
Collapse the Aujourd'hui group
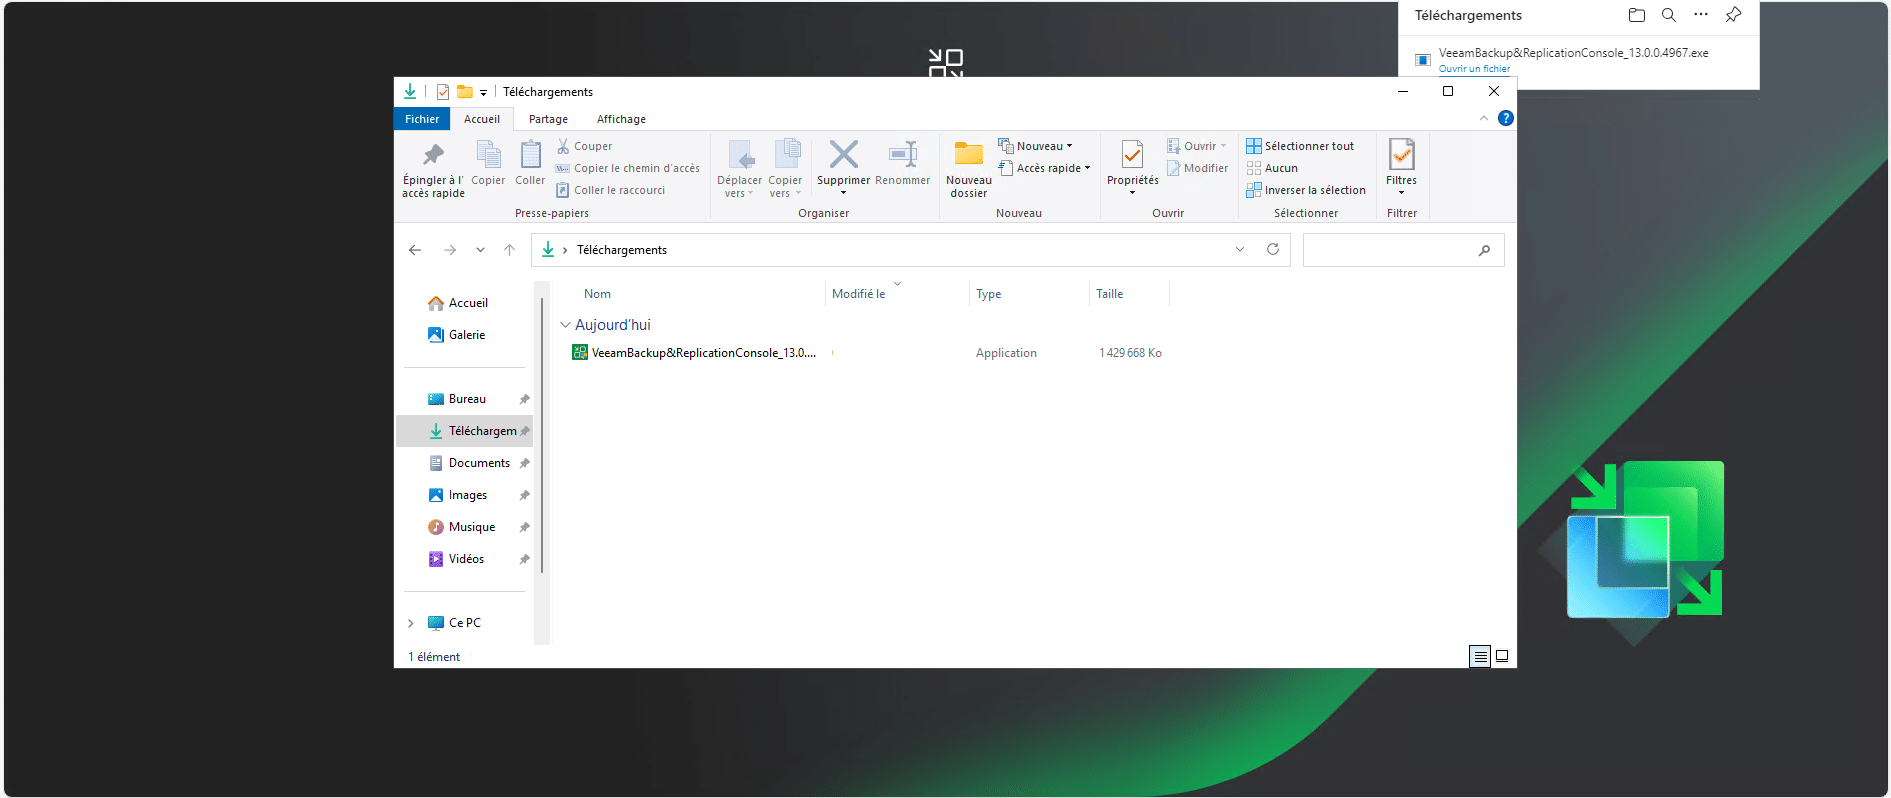click(565, 325)
